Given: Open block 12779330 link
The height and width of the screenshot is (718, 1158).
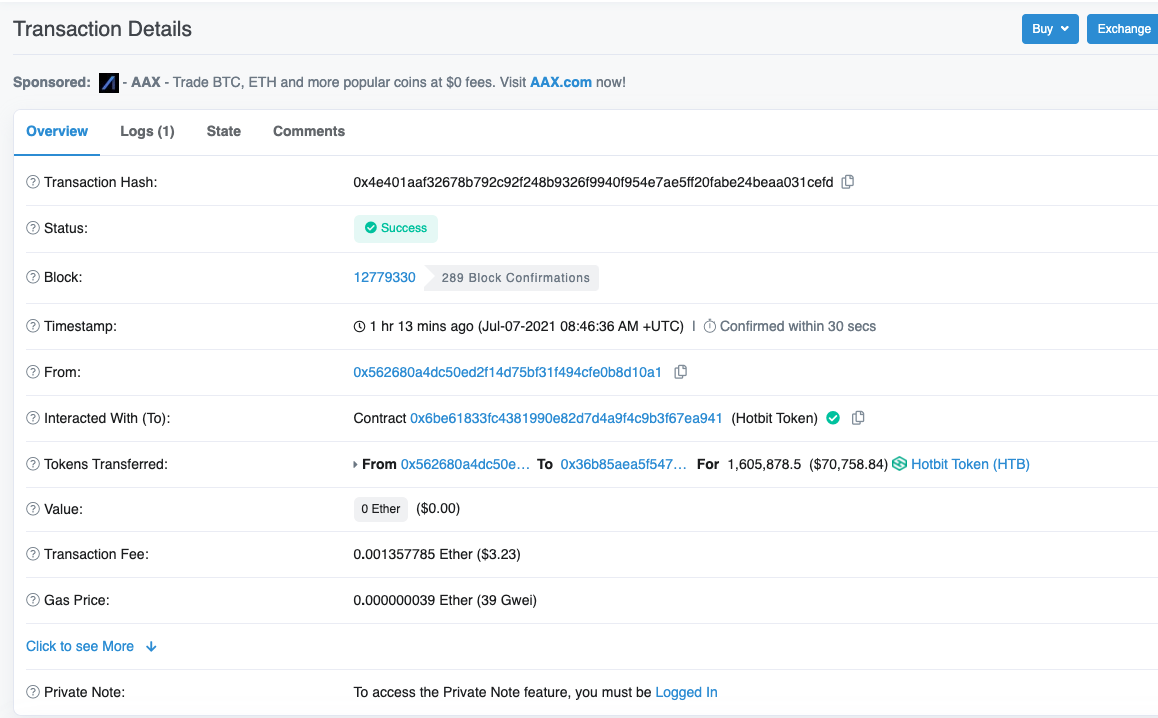Looking at the screenshot, I should 385,277.
